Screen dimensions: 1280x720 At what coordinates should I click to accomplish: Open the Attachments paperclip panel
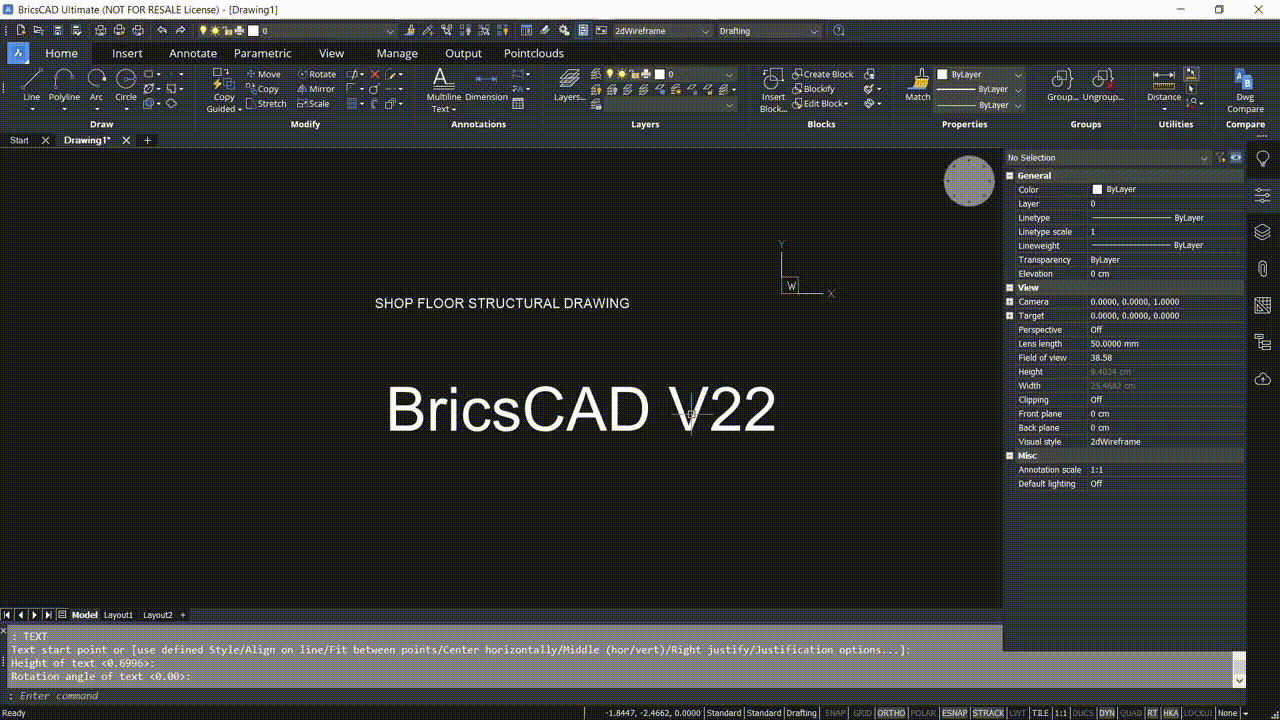coord(1263,269)
